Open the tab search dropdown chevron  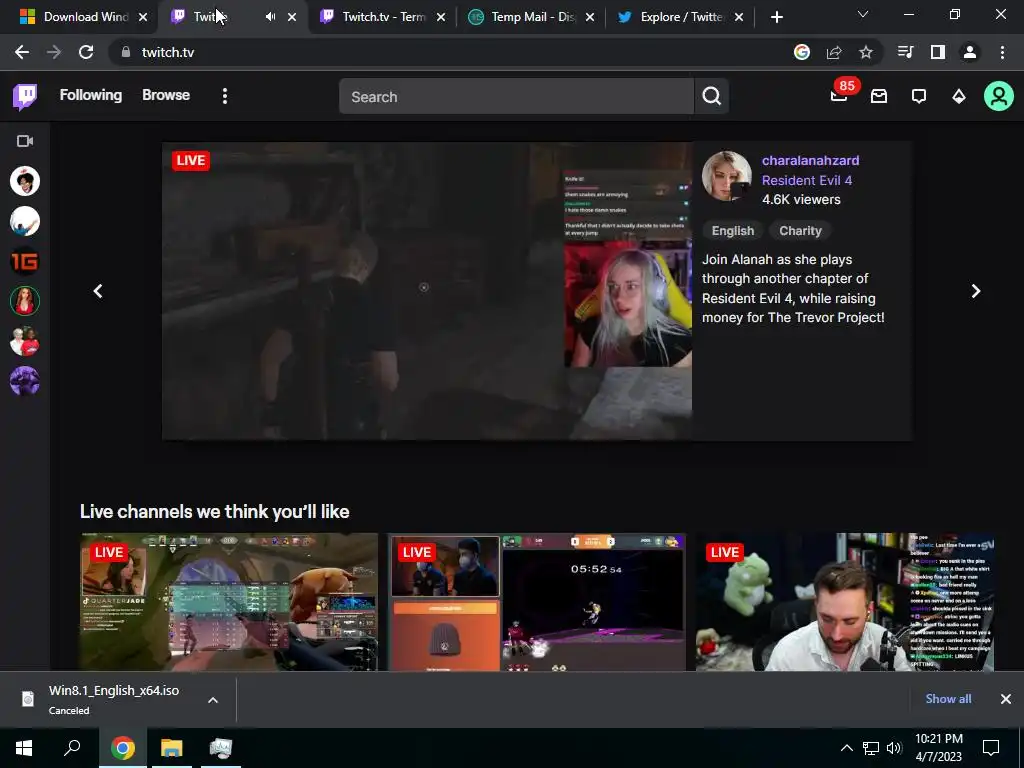click(863, 14)
